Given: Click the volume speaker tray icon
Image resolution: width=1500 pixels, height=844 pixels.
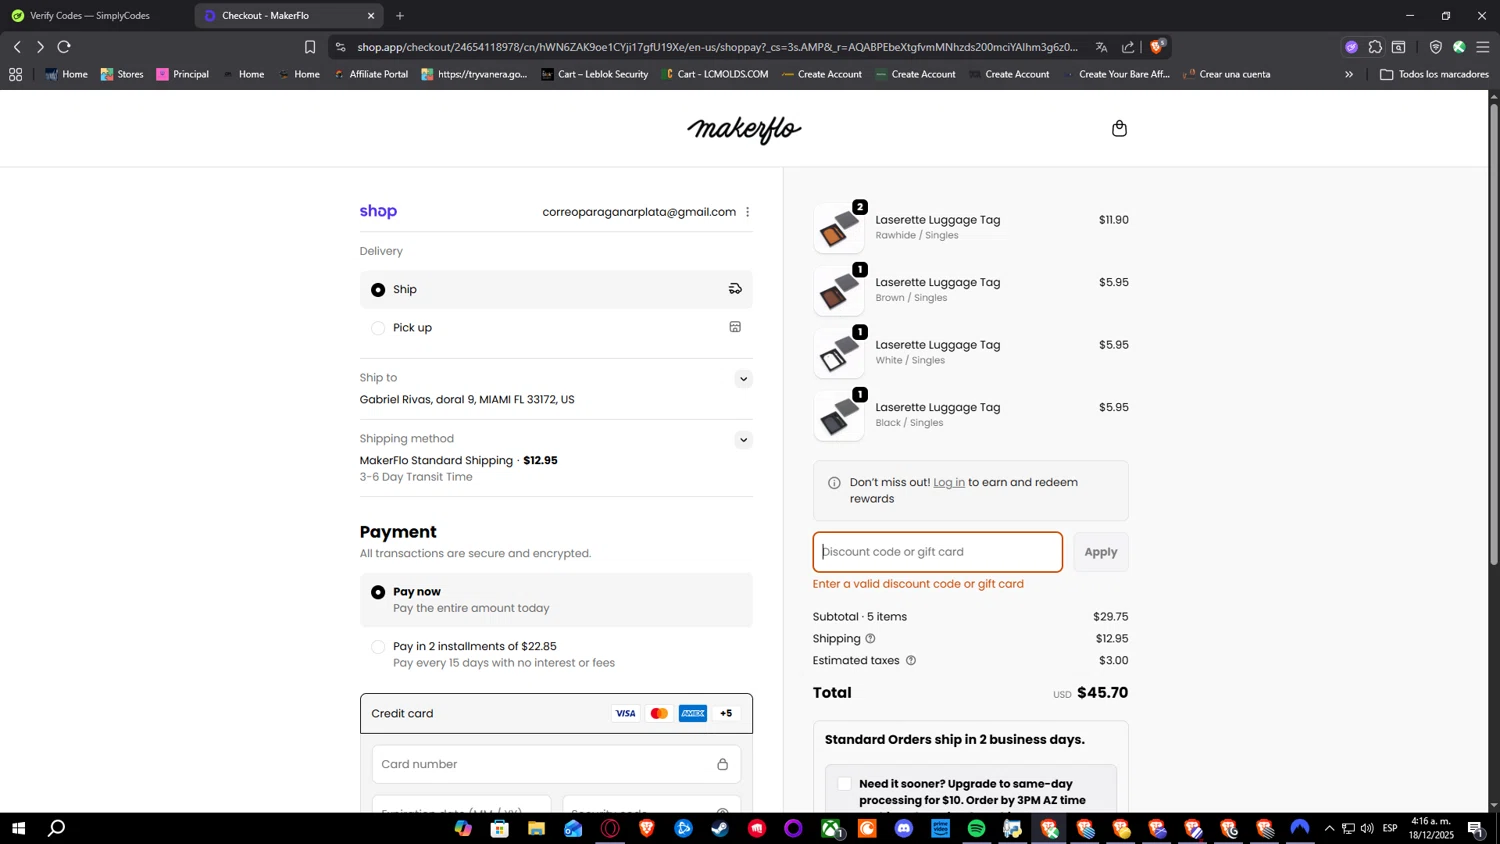Looking at the screenshot, I should 1367,829.
